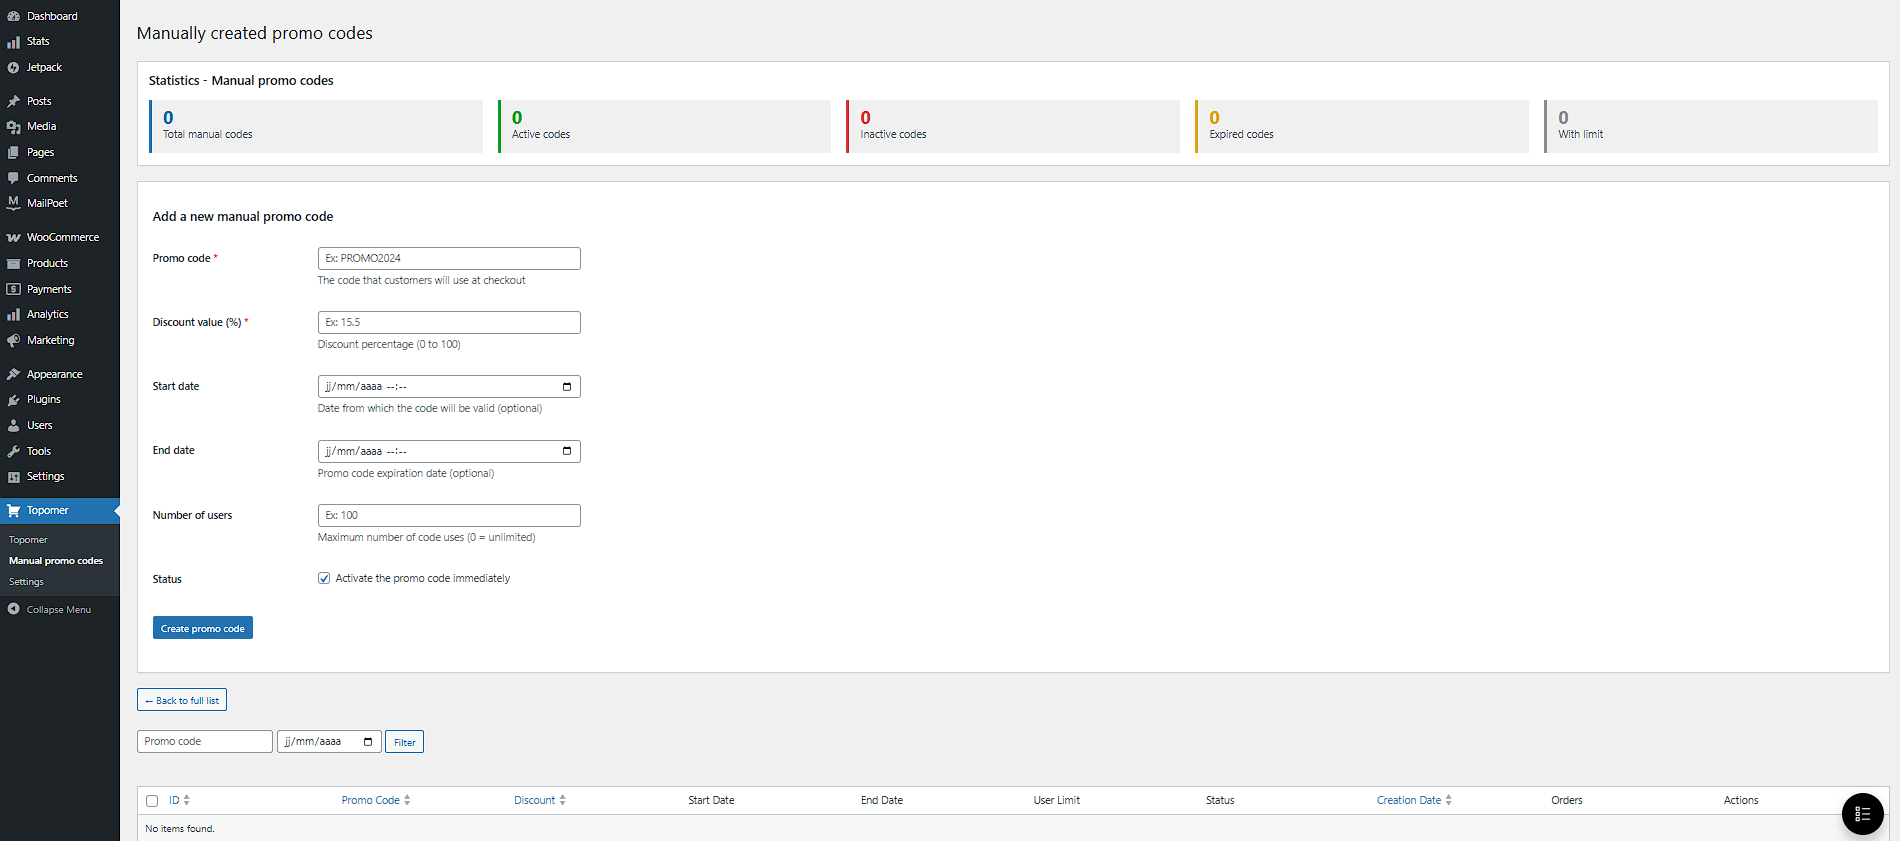Viewport: 1900px width, 841px height.
Task: Click the MailPoet M icon
Action: point(13,203)
